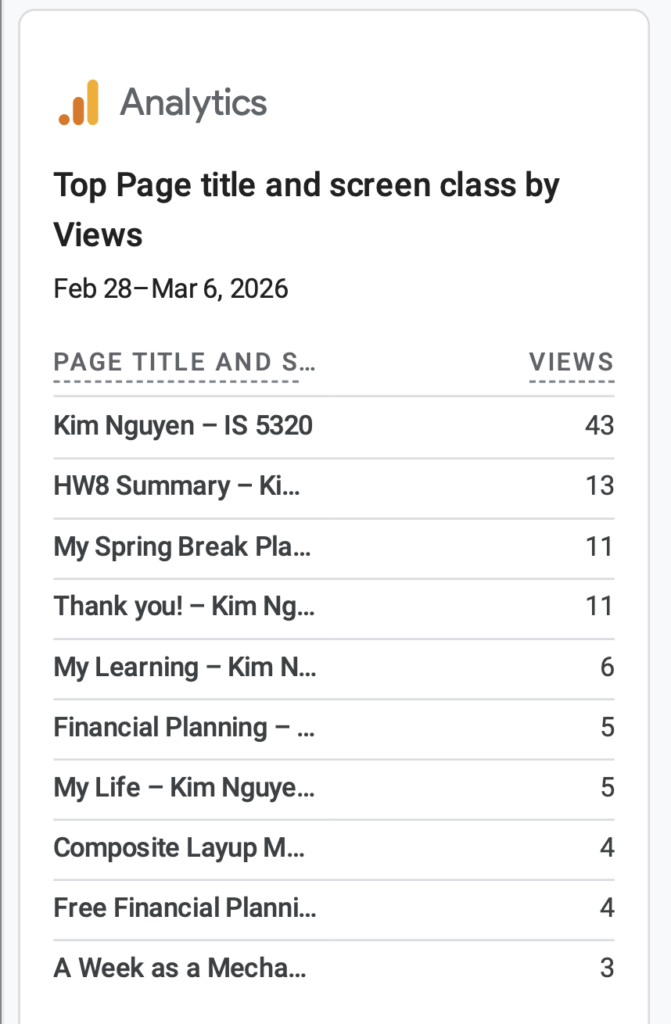Click the Views column header
Screen dimensions: 671x1024
[571, 362]
